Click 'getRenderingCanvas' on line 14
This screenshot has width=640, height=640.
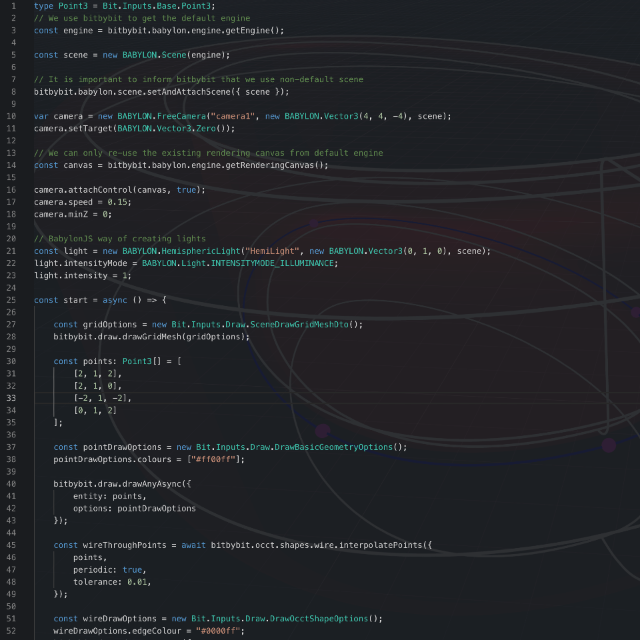[x=269, y=165]
